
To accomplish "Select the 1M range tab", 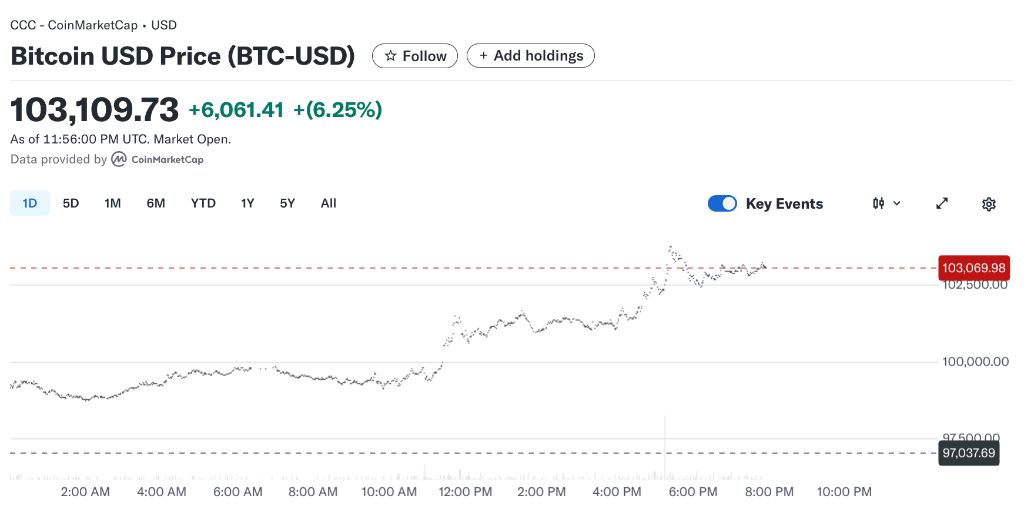I will tap(113, 204).
